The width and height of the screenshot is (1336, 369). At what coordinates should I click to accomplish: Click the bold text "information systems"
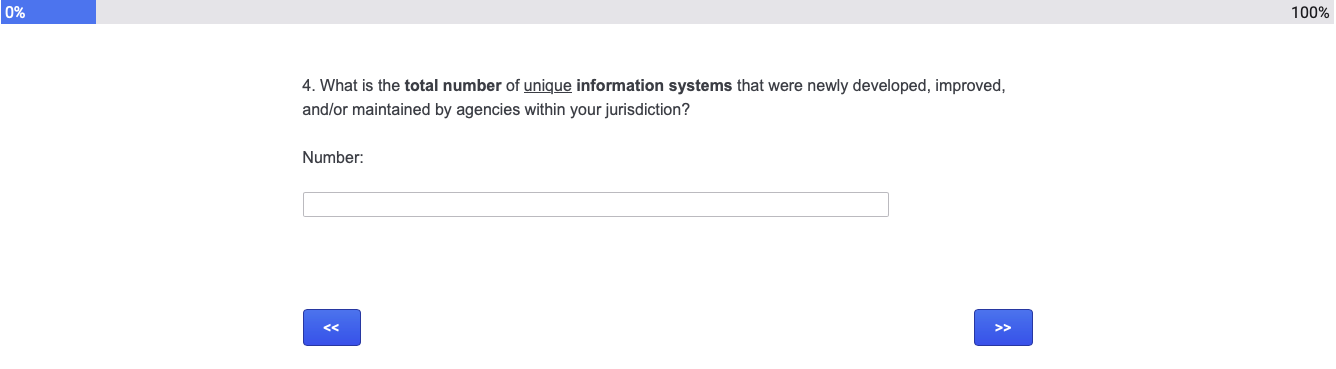point(654,86)
